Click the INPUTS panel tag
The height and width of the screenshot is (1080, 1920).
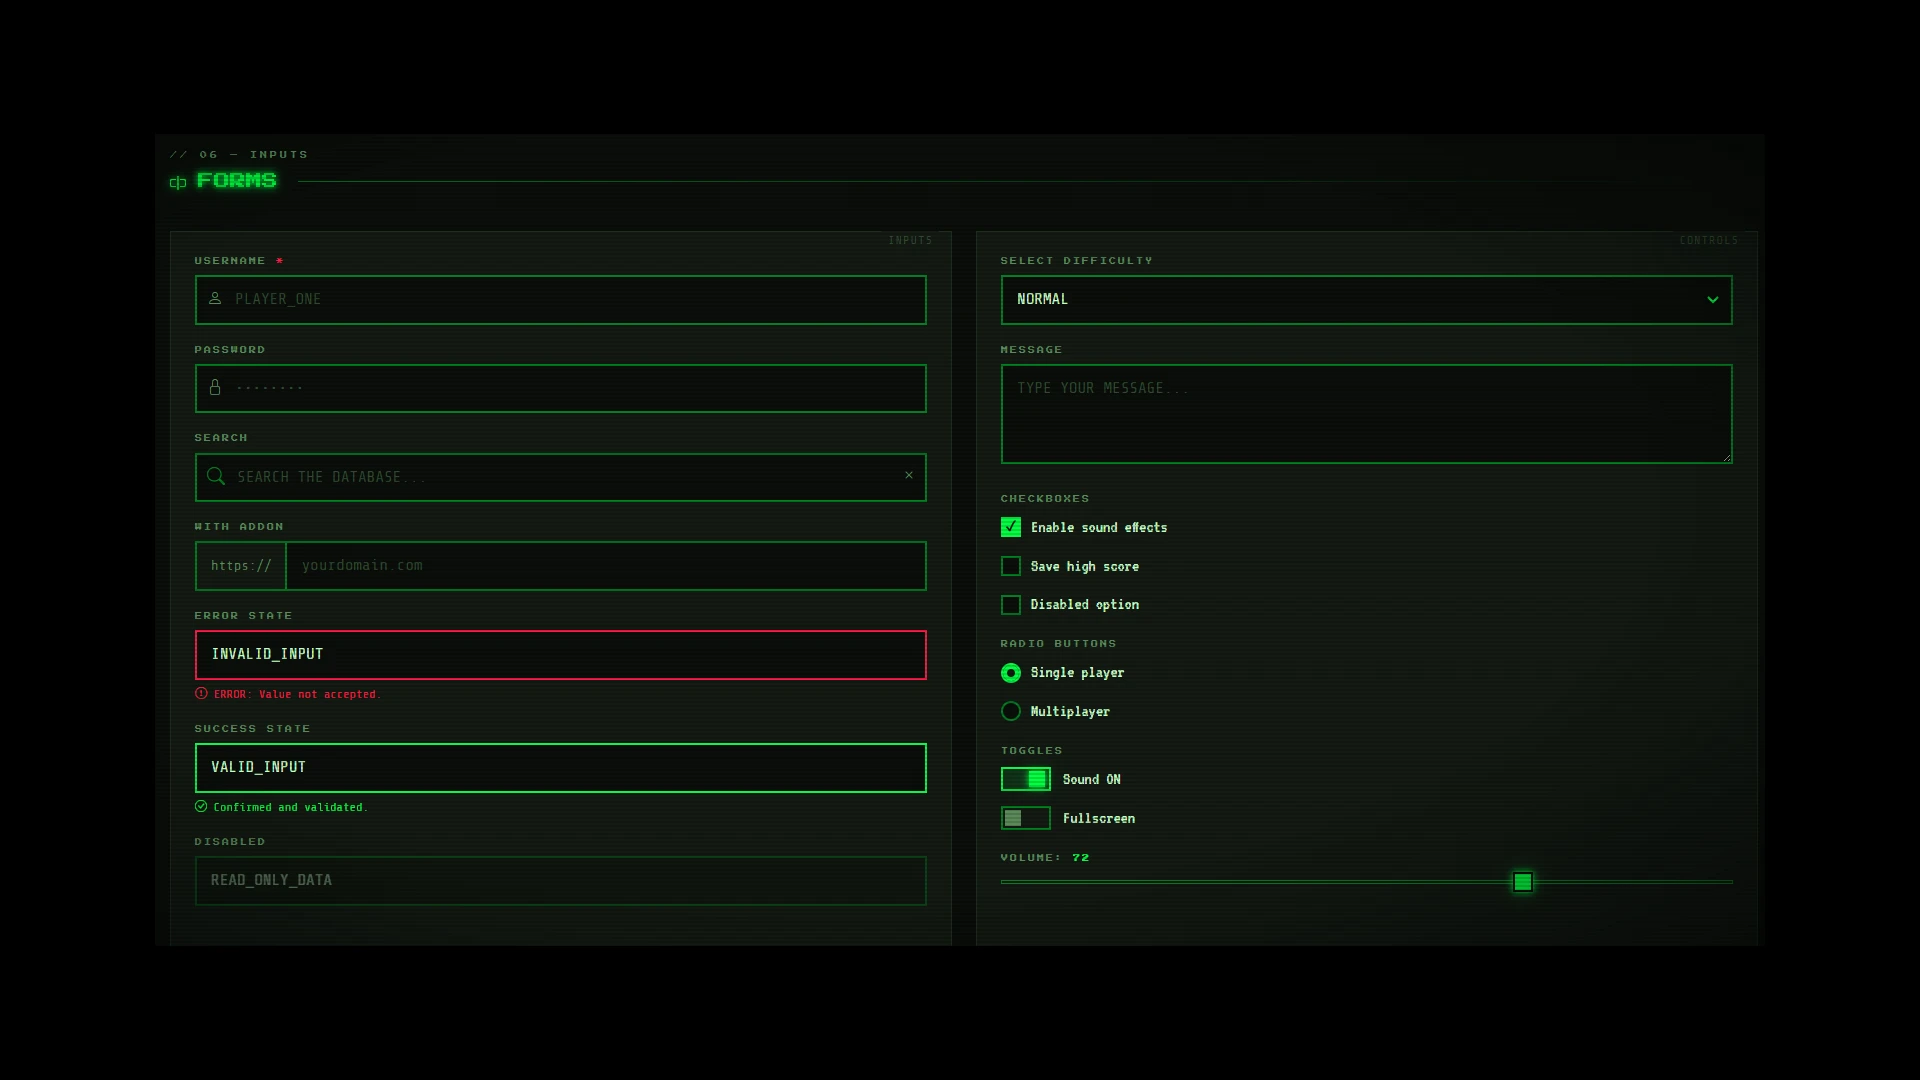pos(910,240)
